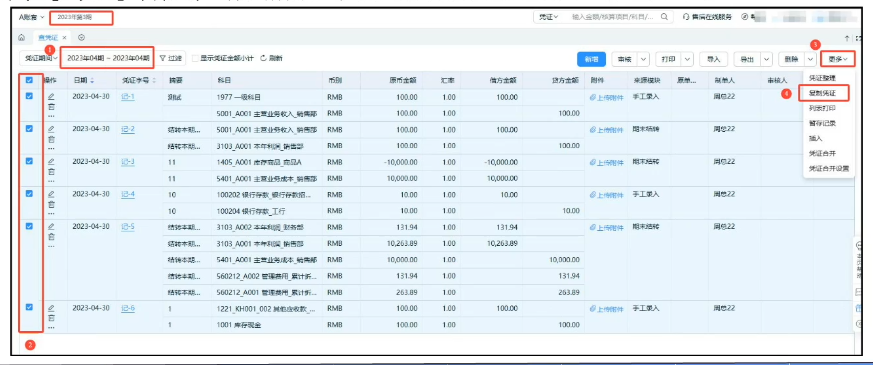873x365 pixels.
Task: Delete voucher 记-3 with trash icon
Action: click(x=51, y=172)
